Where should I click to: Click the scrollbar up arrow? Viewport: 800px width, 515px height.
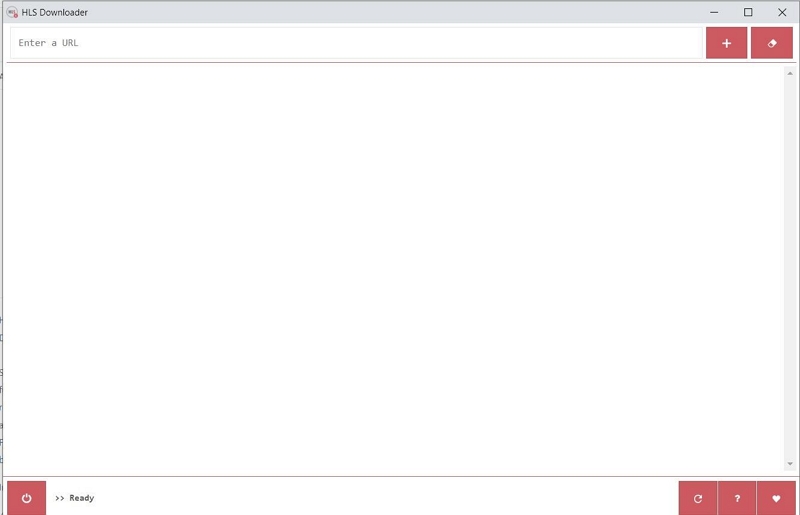pos(790,73)
